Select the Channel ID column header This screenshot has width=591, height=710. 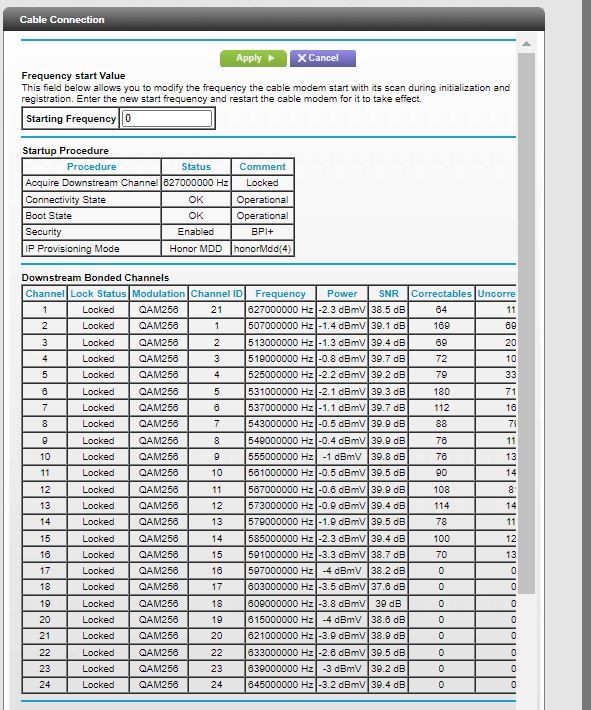pos(217,294)
